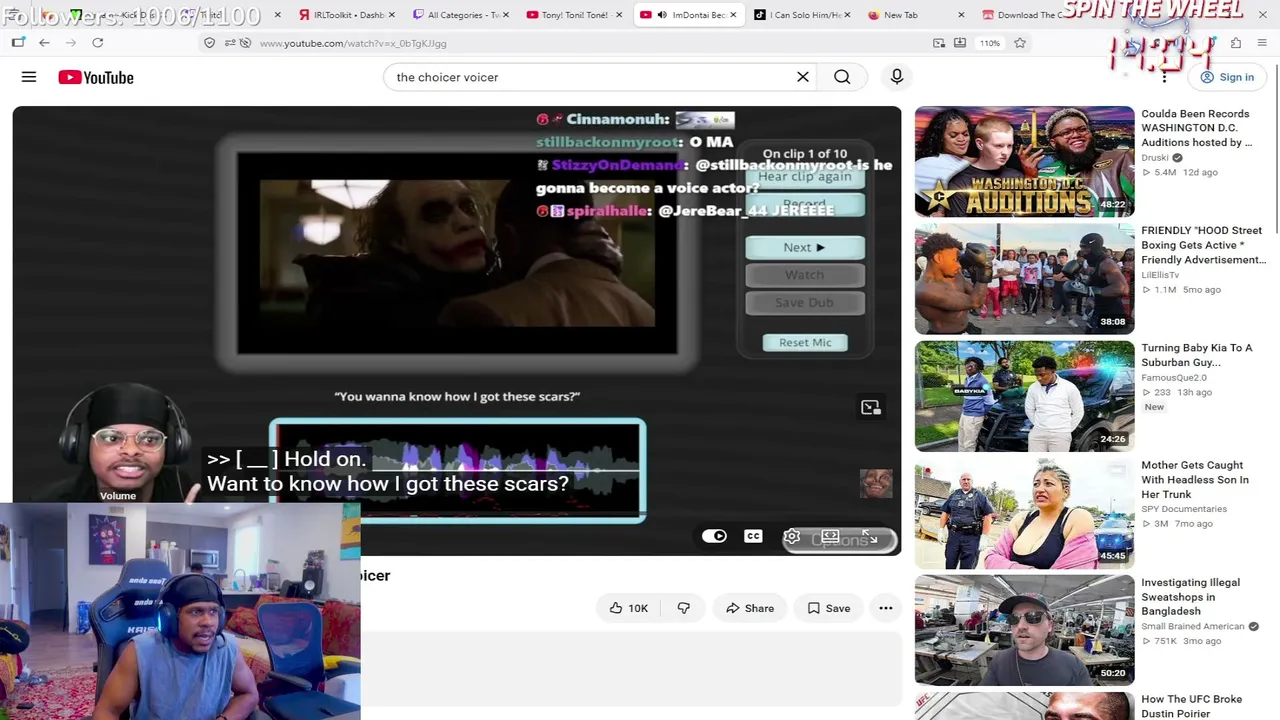Open the SPY Documentaries channel link
Viewport: 1280px width, 720px height.
pyautogui.click(x=1184, y=509)
